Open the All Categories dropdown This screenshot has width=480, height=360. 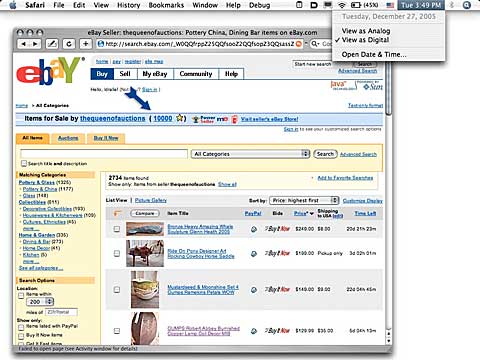250,154
